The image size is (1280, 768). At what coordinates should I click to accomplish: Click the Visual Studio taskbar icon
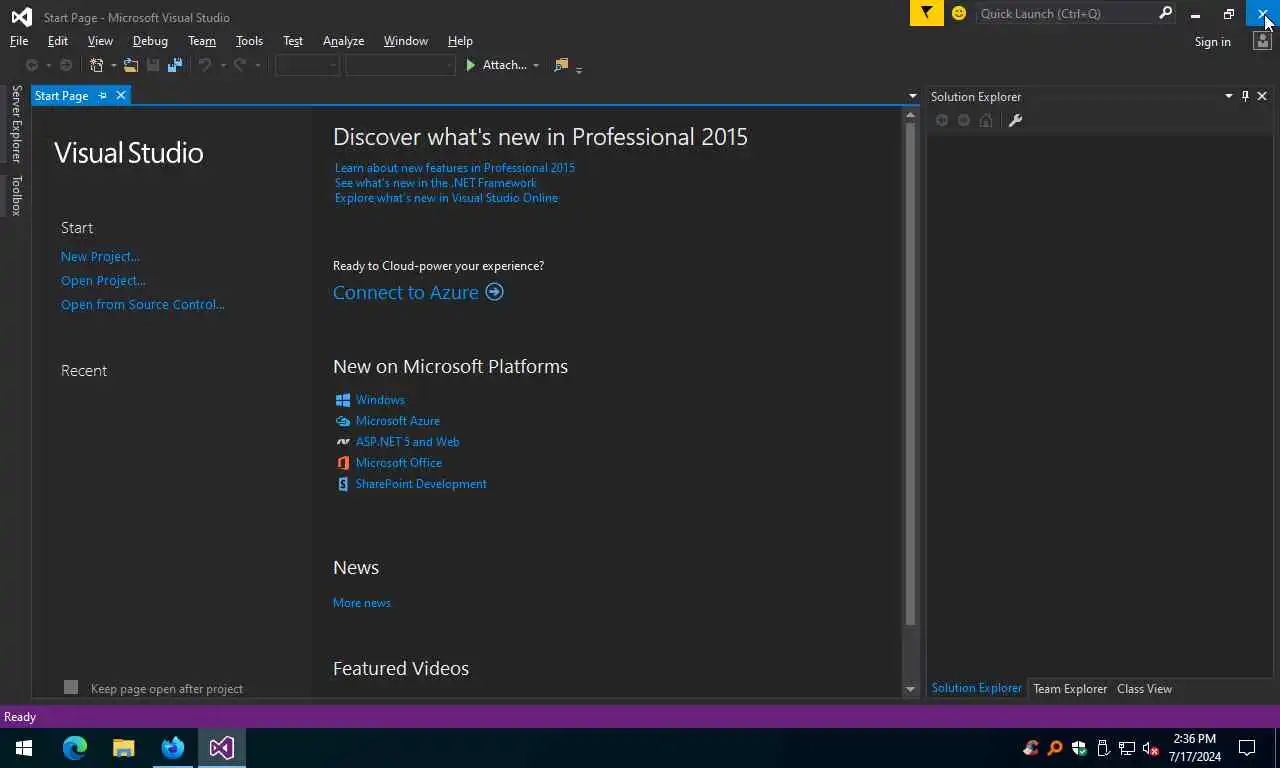click(x=222, y=747)
